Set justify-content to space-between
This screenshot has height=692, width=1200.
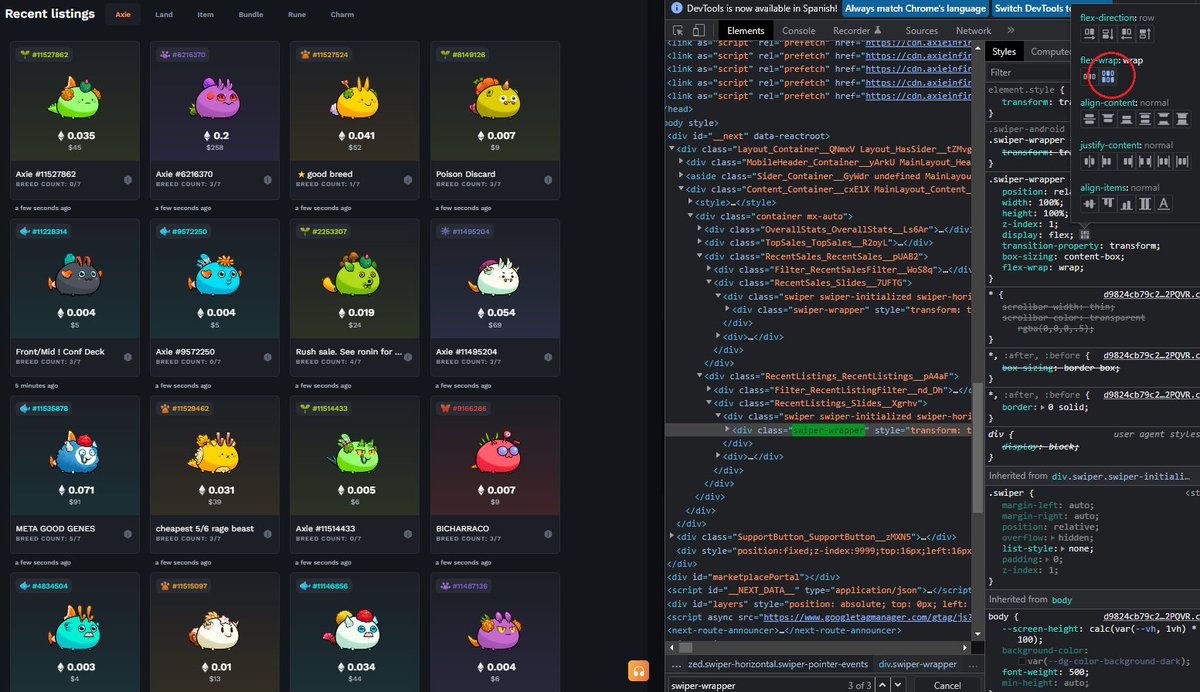(x=1144, y=161)
